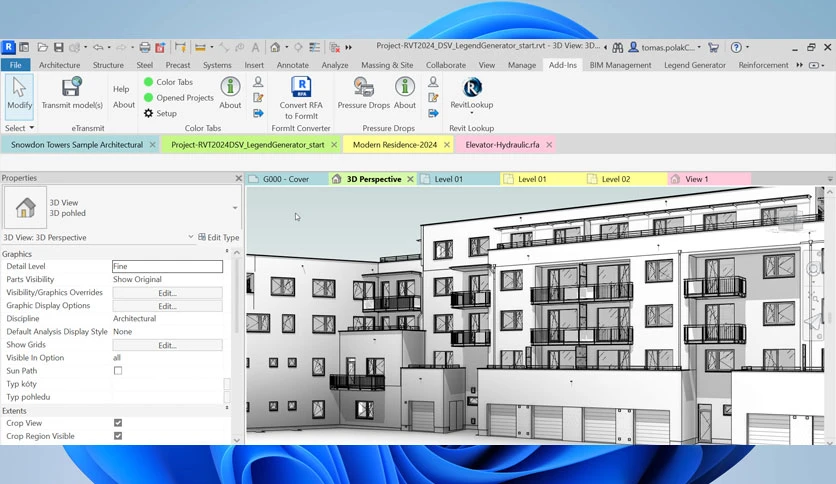Toggle the Opened Projects green switch
Screen dimensions: 836x484
(x=149, y=98)
